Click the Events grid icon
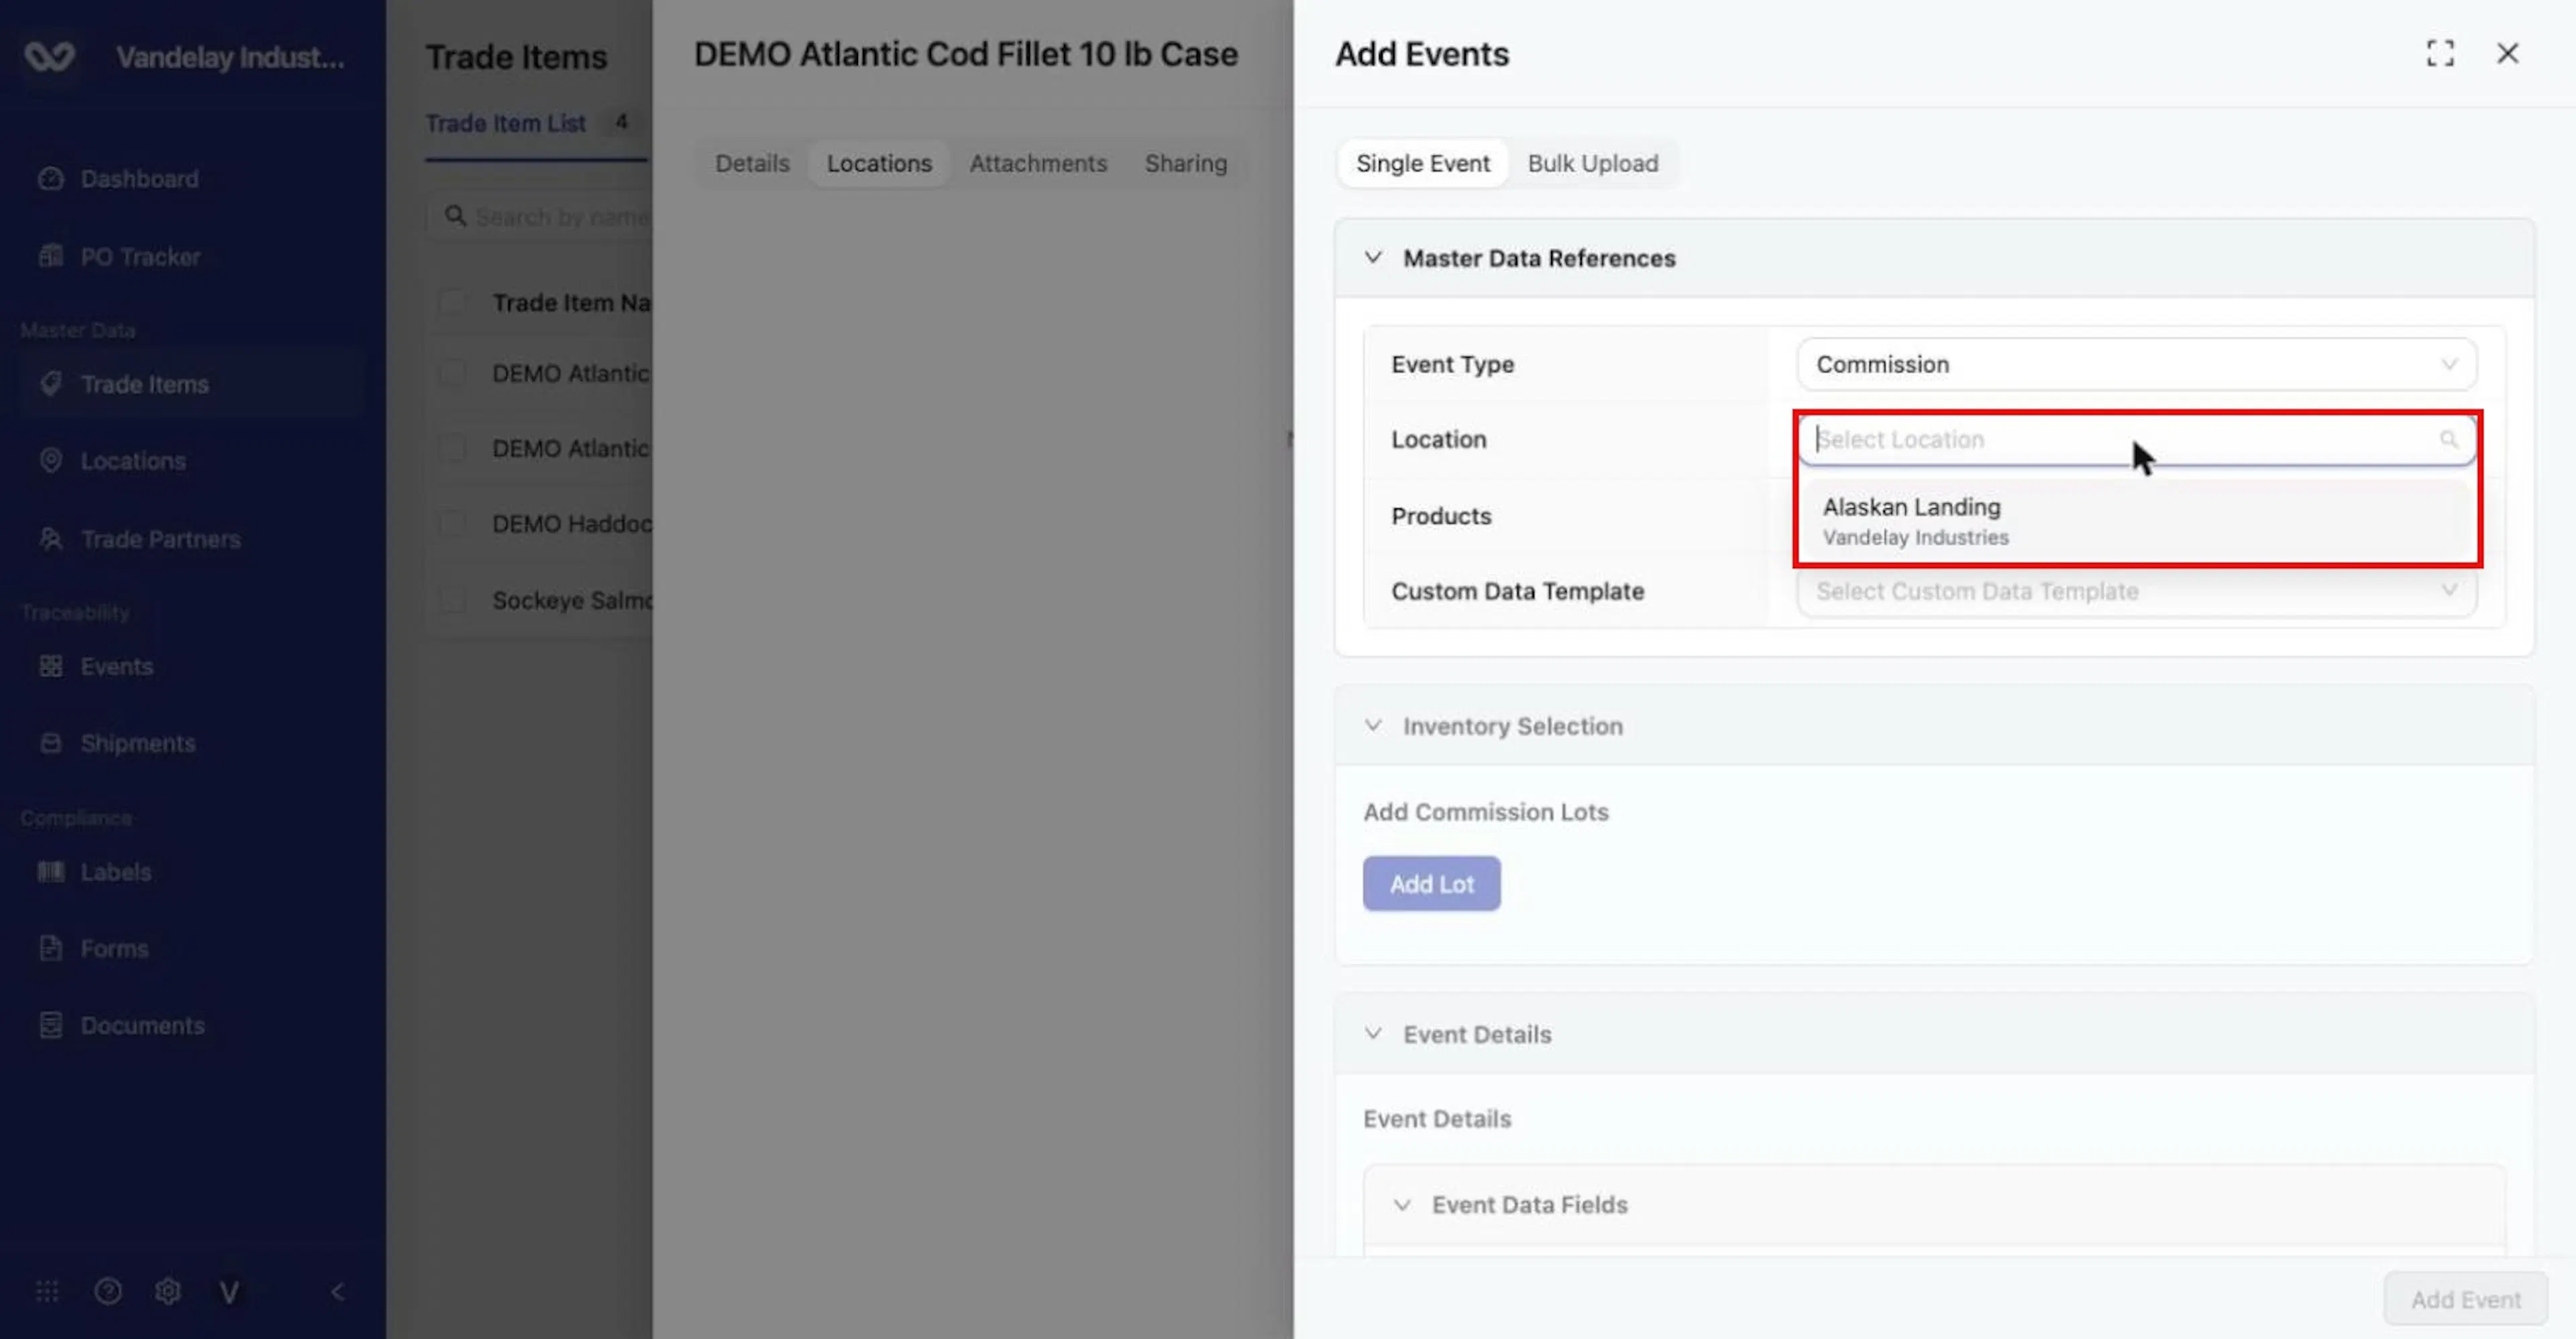 (50, 666)
